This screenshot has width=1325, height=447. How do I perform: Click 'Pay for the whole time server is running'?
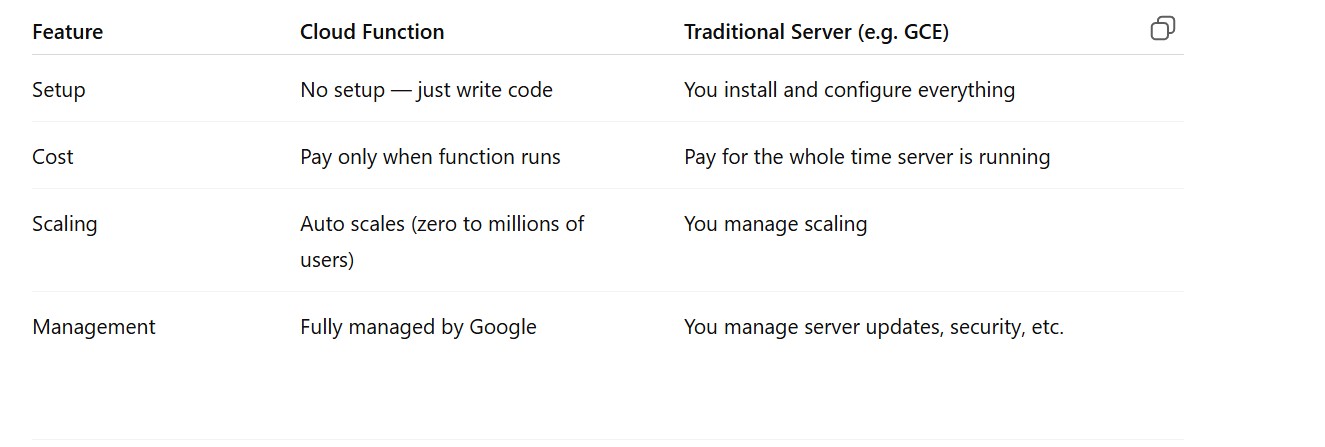tap(867, 157)
